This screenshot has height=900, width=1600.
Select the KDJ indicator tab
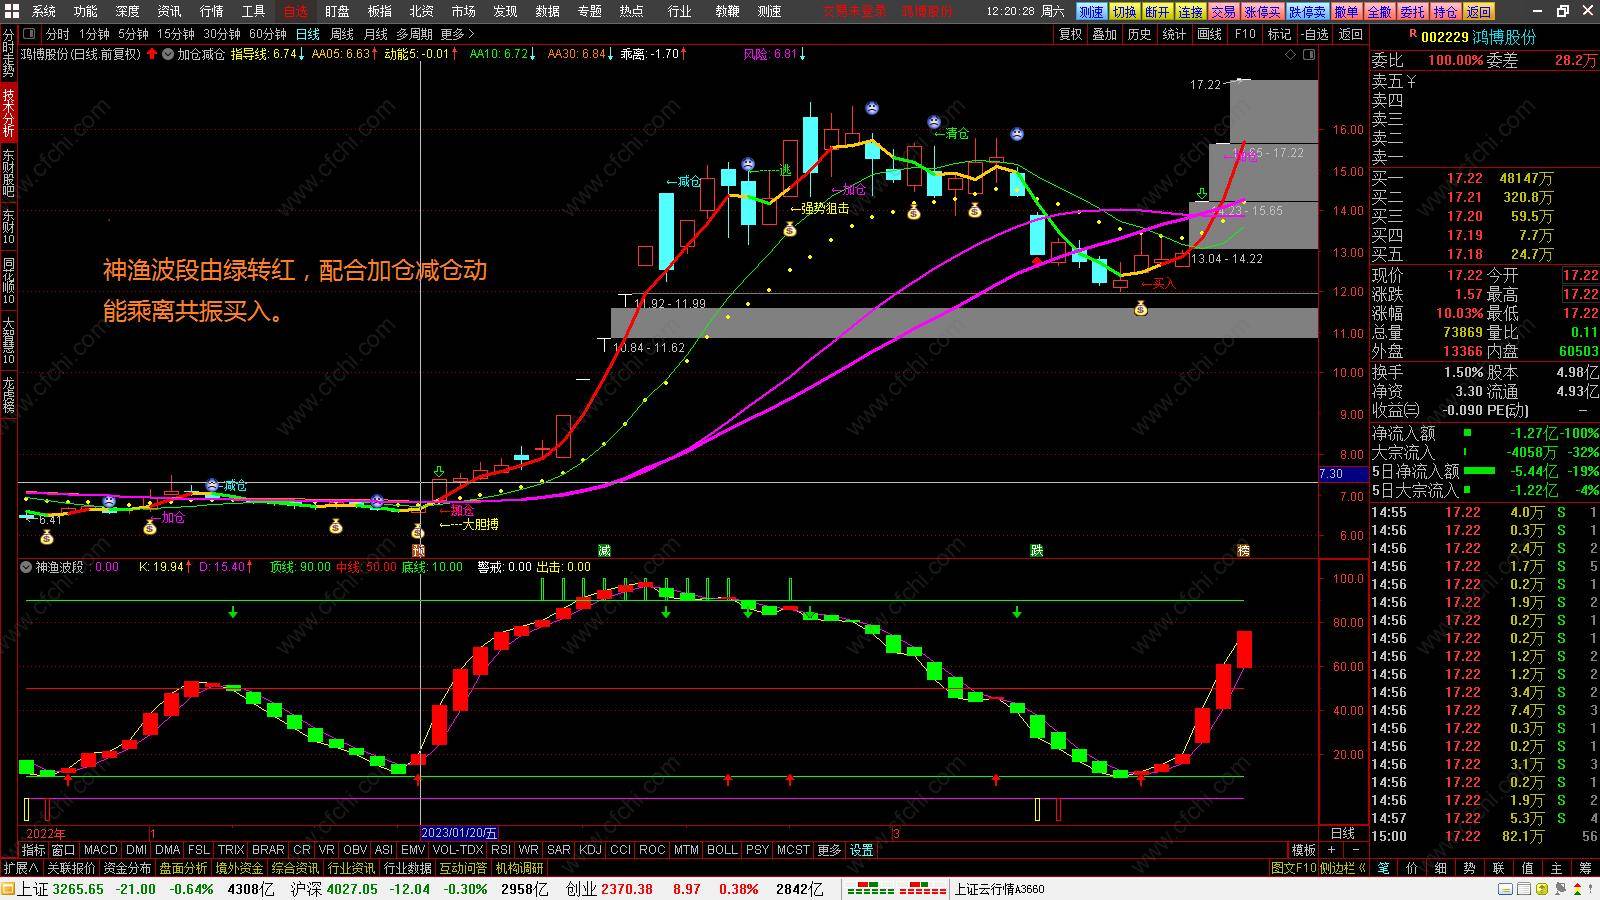tap(590, 850)
